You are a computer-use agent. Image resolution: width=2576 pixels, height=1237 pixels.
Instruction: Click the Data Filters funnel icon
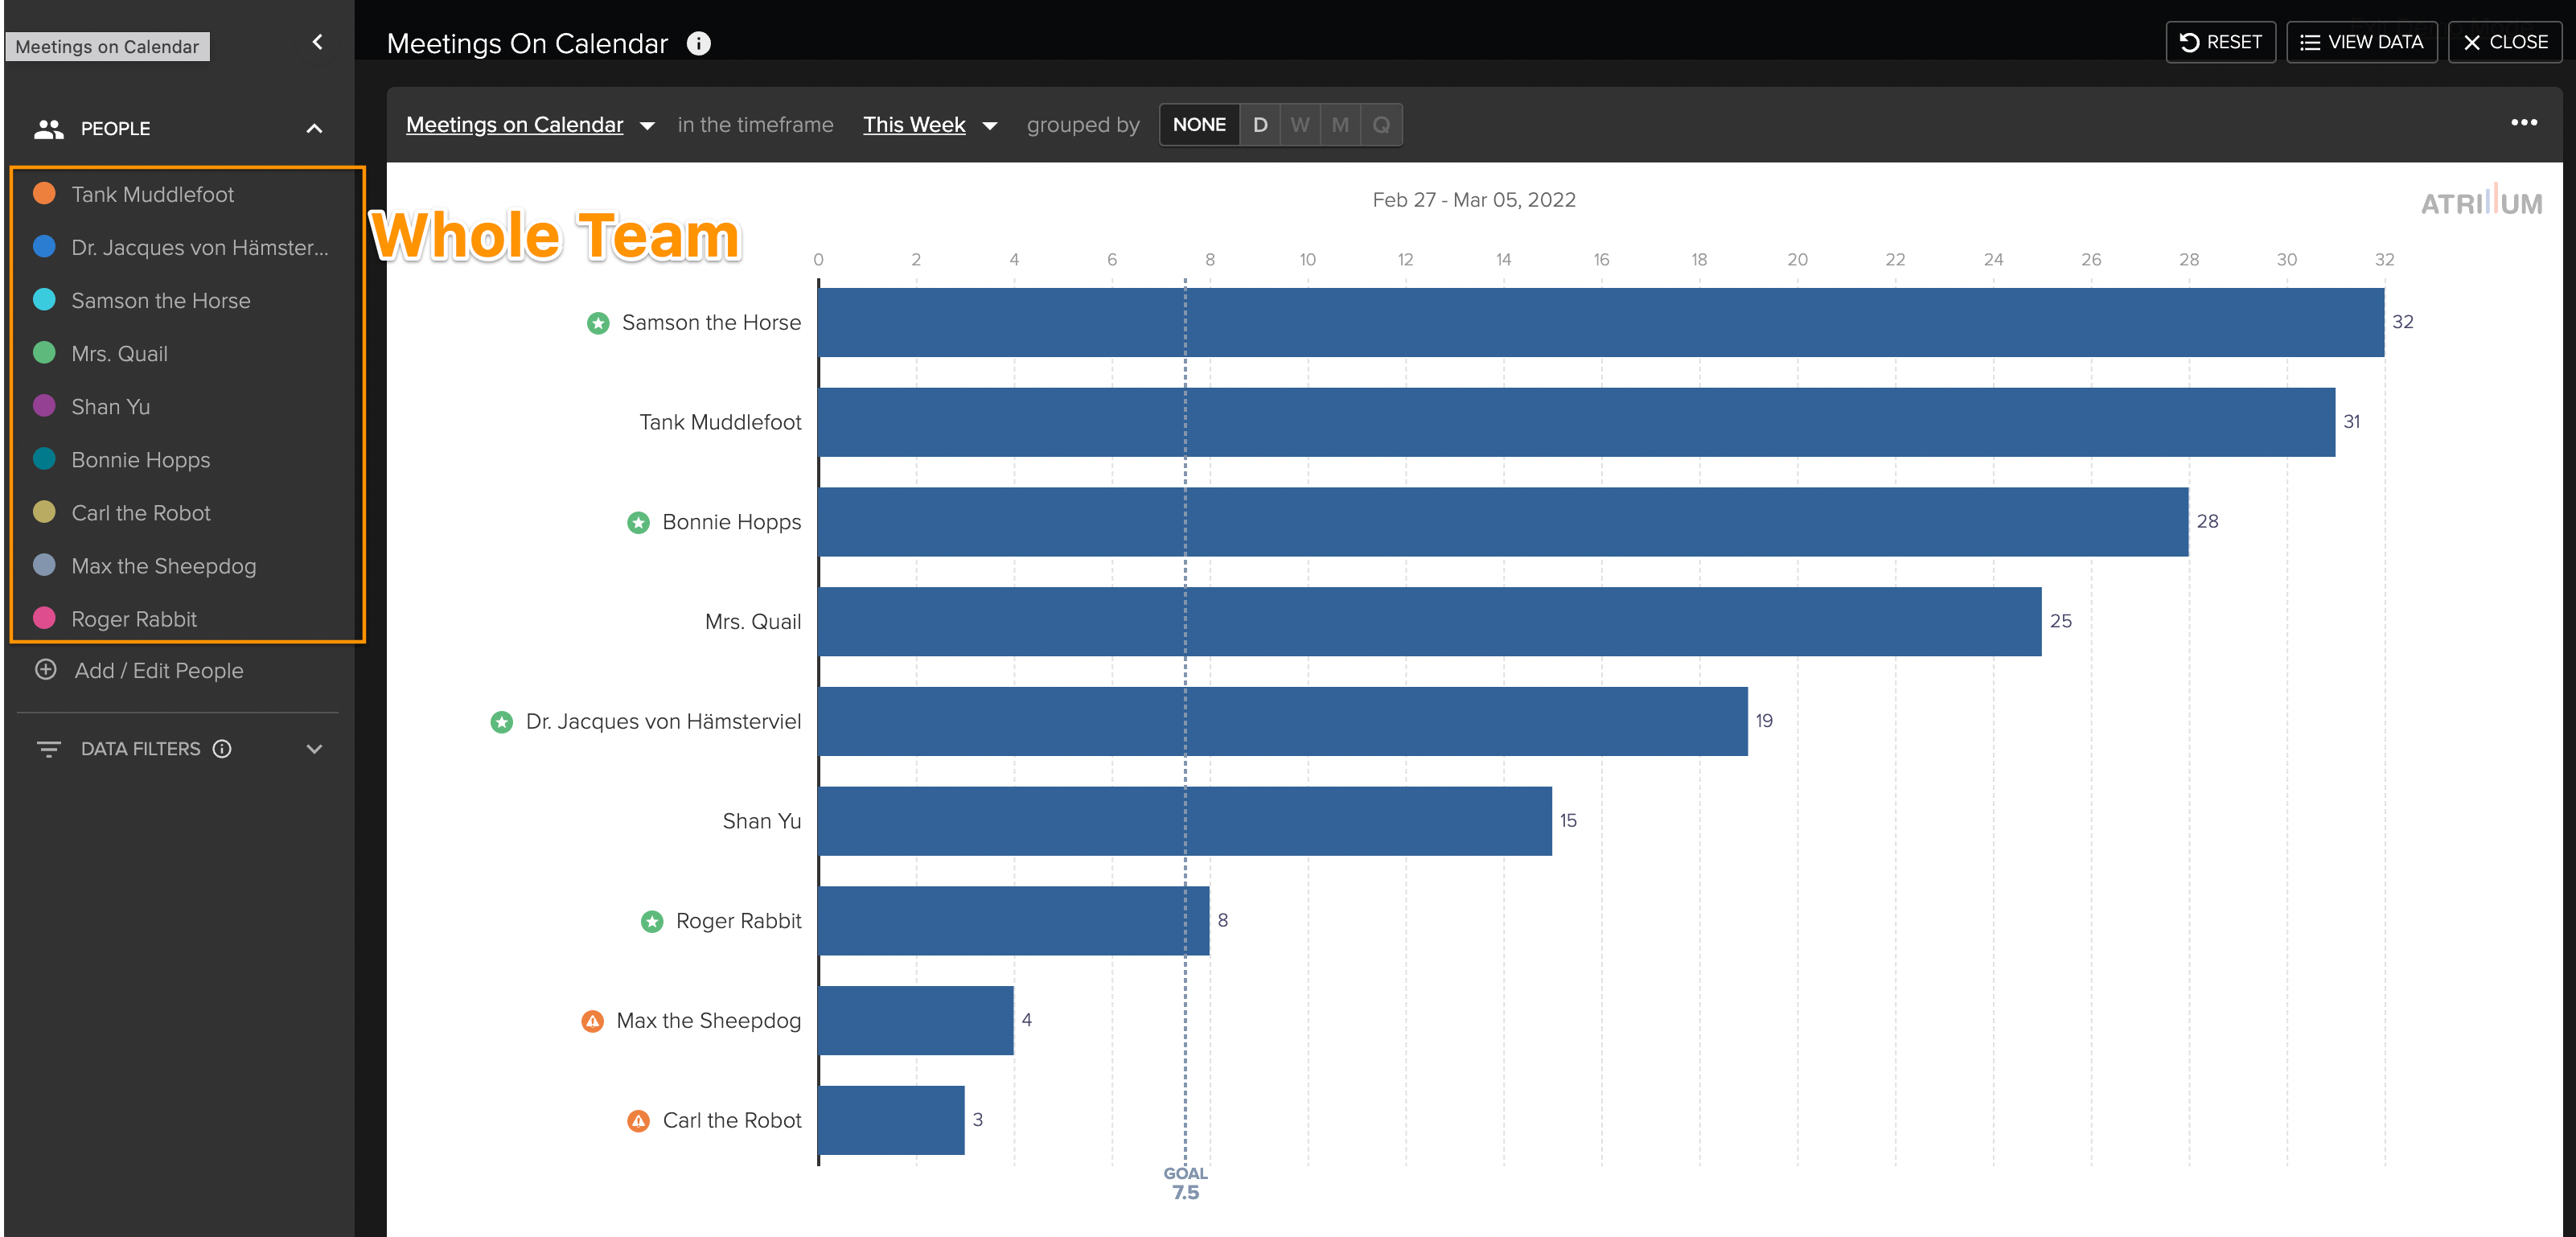tap(48, 749)
